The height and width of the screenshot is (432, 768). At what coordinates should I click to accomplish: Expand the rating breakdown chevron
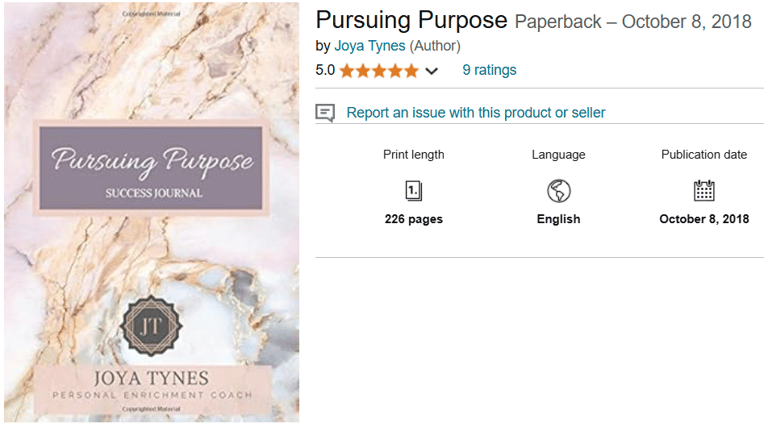pos(432,71)
